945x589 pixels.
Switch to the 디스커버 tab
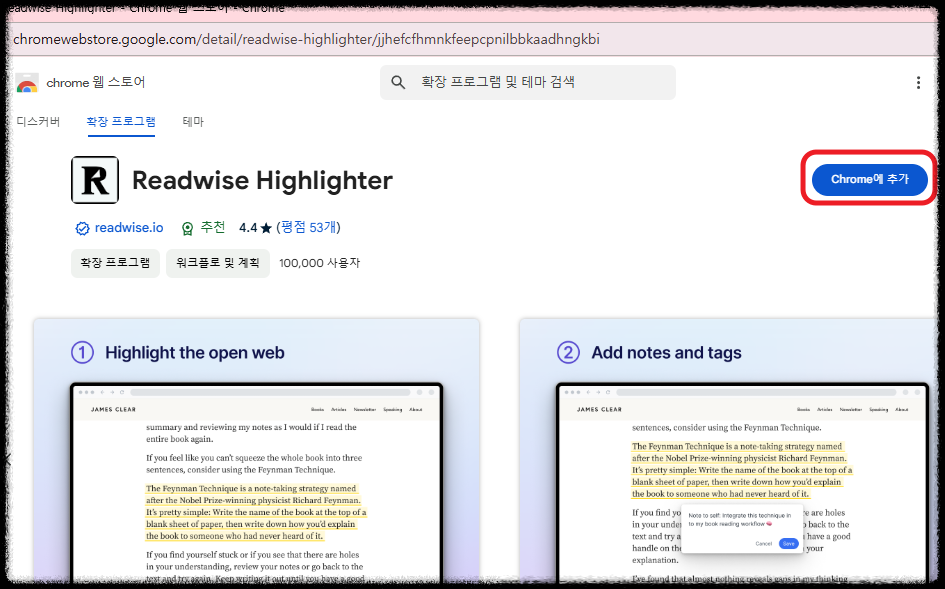38,121
